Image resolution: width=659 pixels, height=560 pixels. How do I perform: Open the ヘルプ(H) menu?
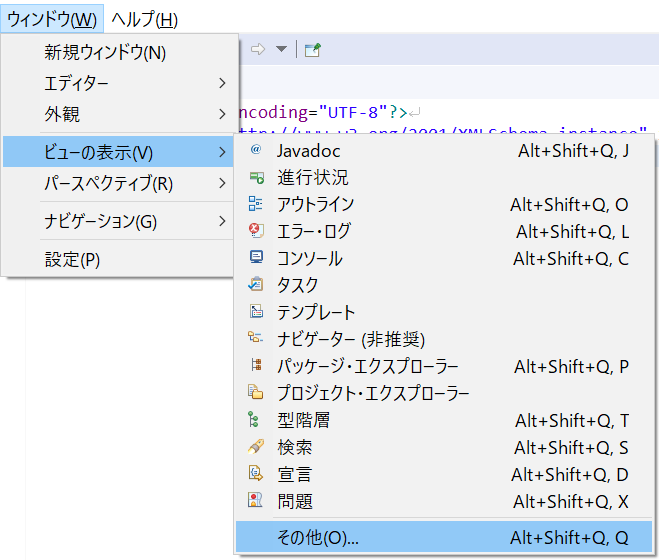(x=145, y=19)
